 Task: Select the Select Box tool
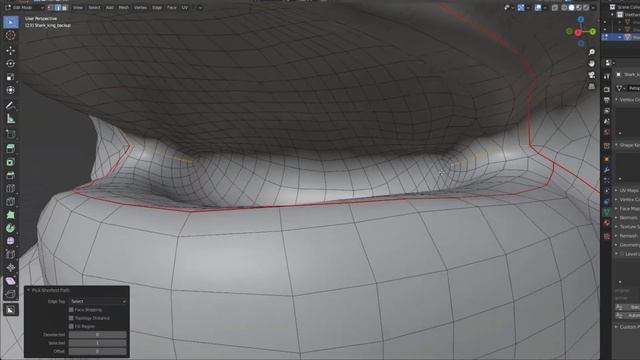coord(11,22)
